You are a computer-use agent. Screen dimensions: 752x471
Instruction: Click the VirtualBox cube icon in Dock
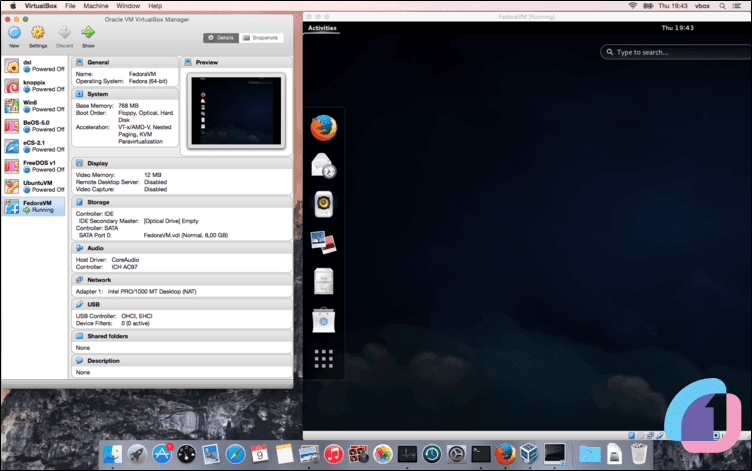click(x=529, y=454)
